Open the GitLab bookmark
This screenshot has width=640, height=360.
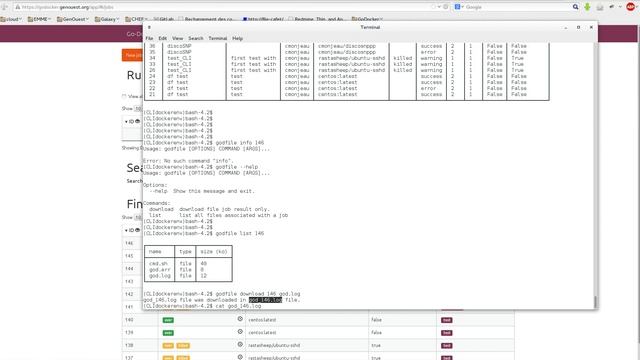(x=164, y=19)
